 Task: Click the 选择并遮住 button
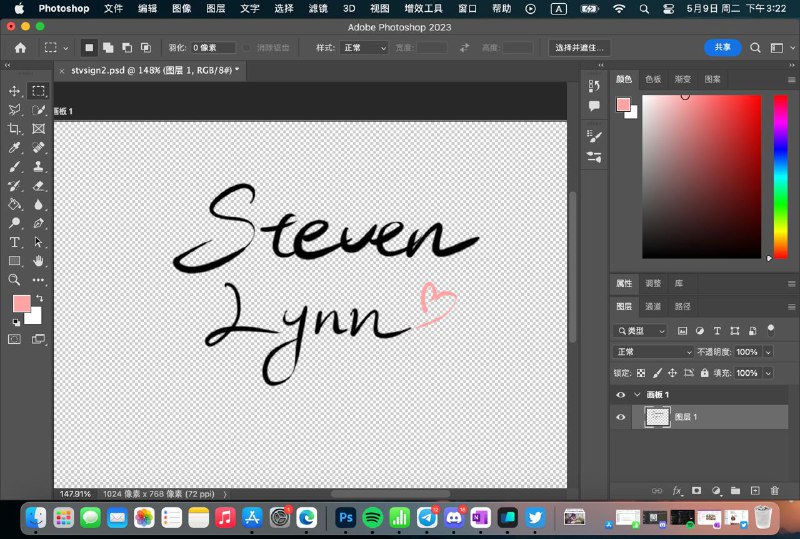click(580, 48)
